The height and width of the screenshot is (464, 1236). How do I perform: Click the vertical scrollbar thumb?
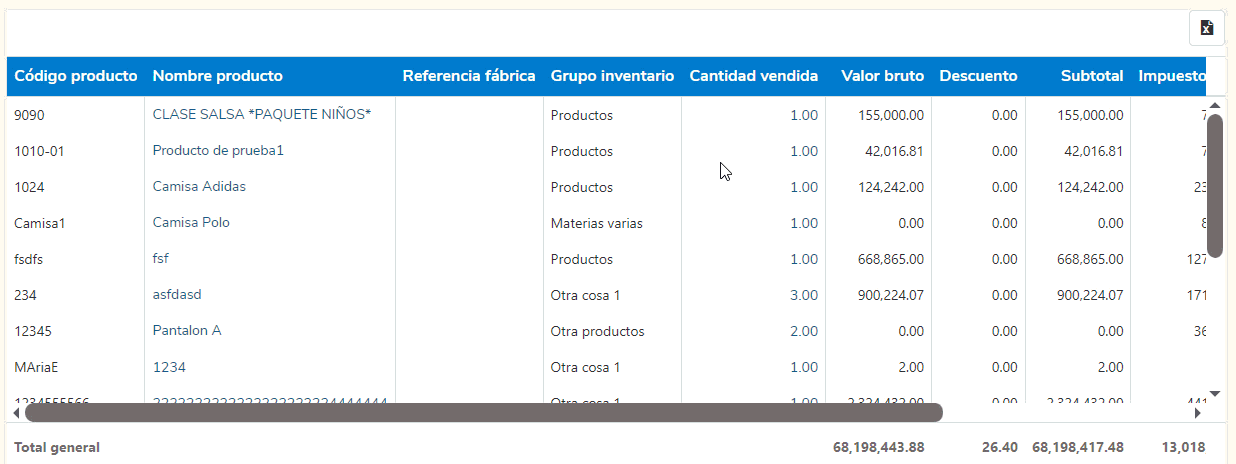1216,186
